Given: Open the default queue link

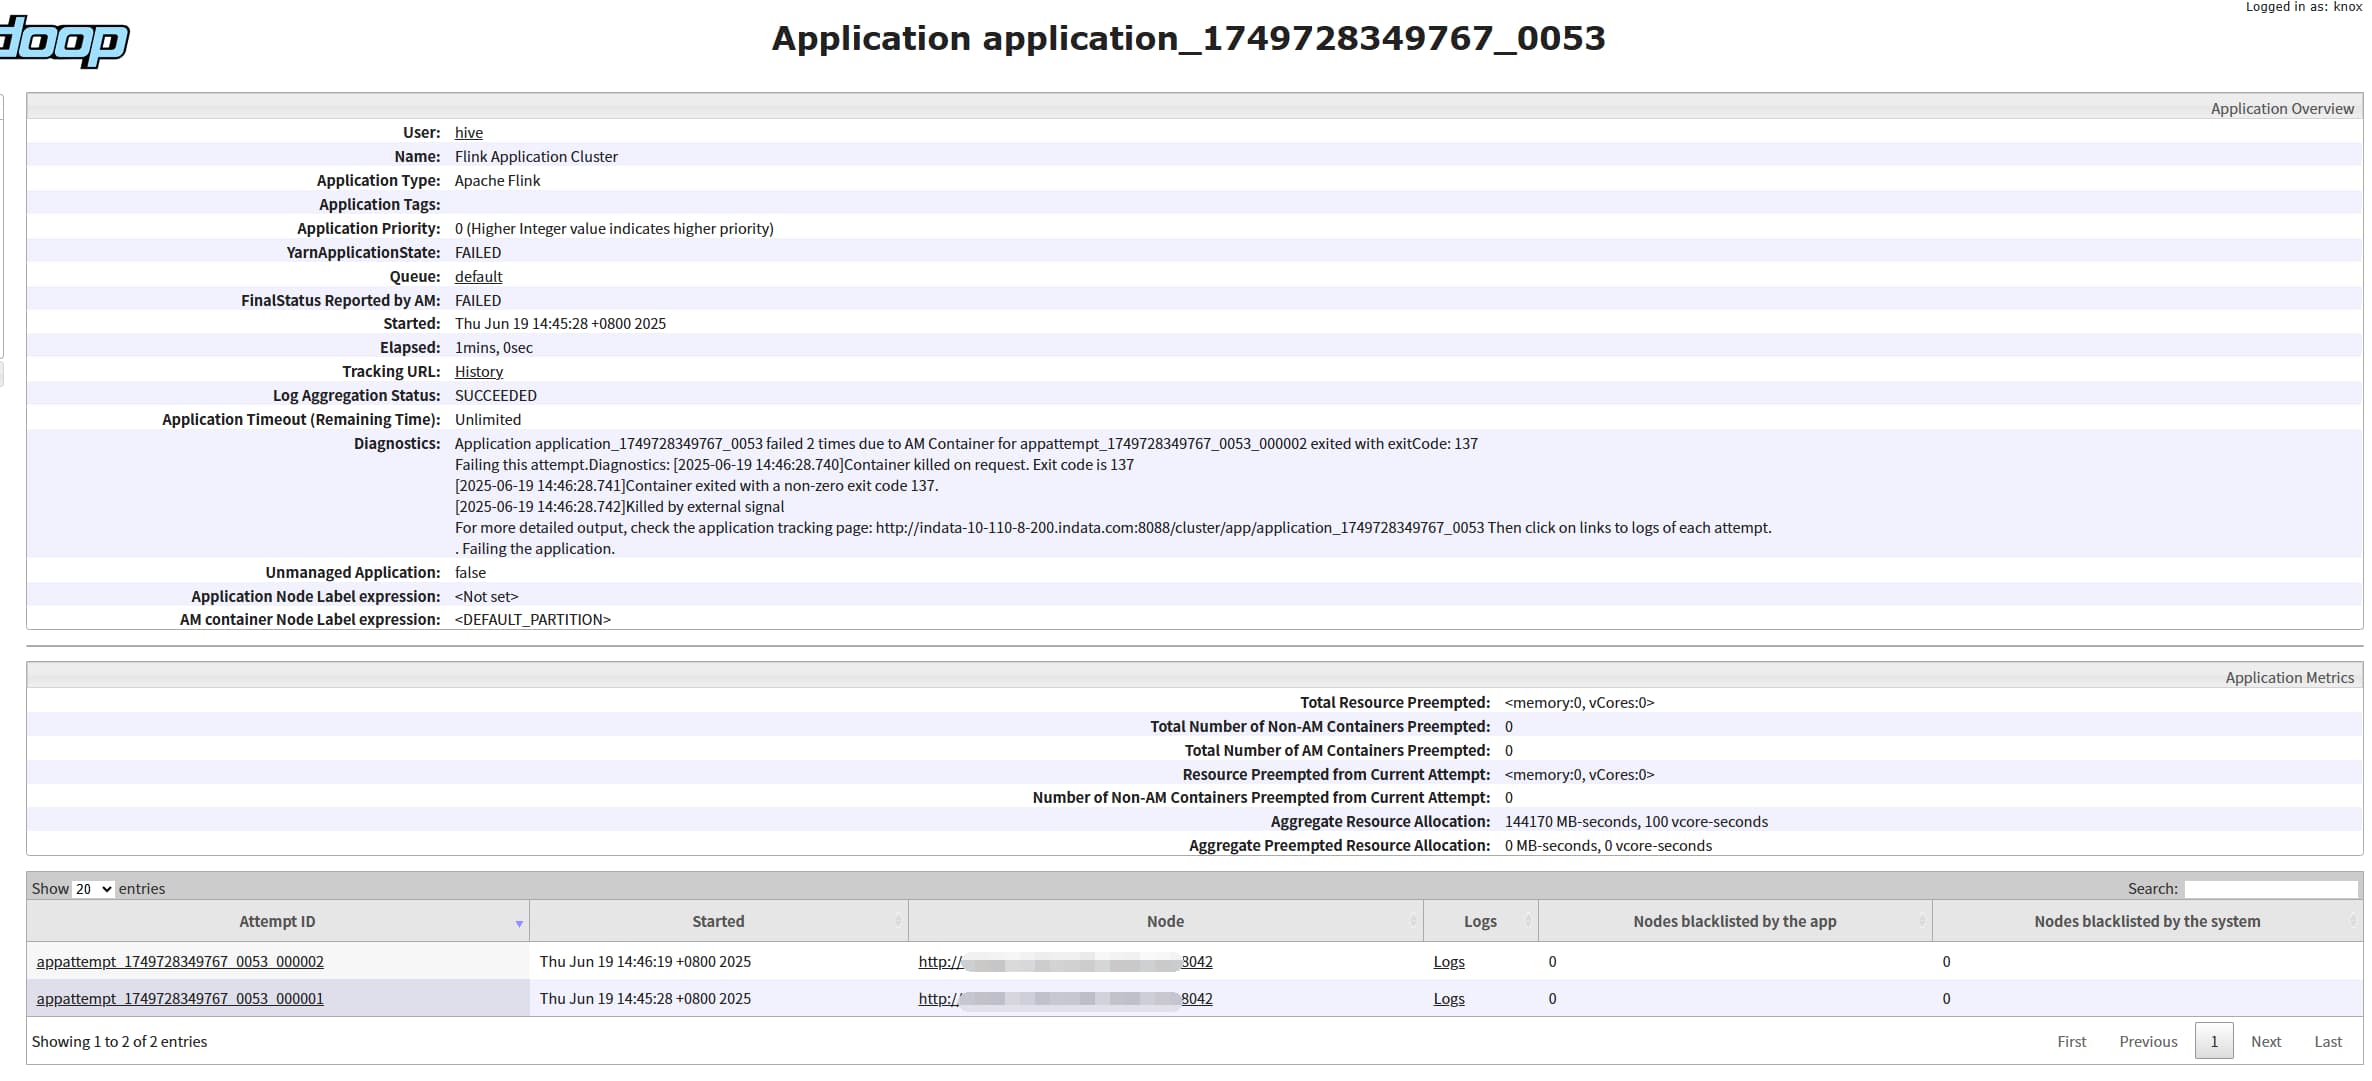Looking at the screenshot, I should click(x=479, y=277).
